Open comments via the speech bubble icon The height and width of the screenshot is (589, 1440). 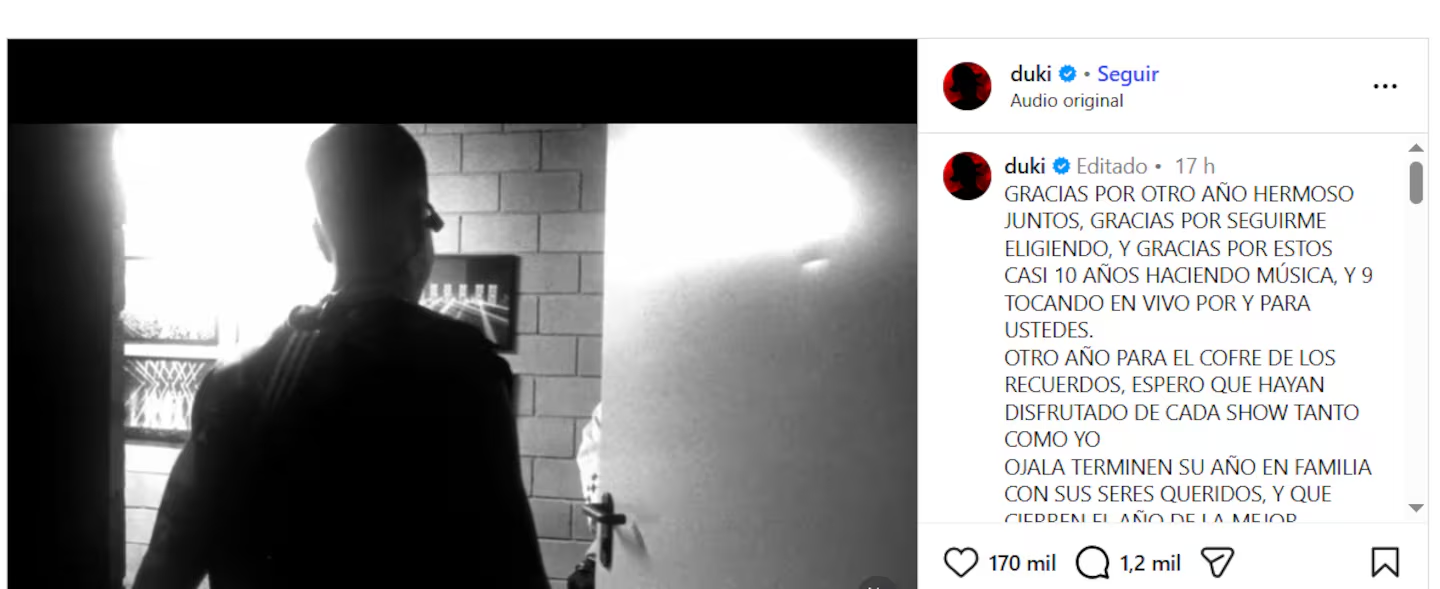pyautogui.click(x=1092, y=563)
